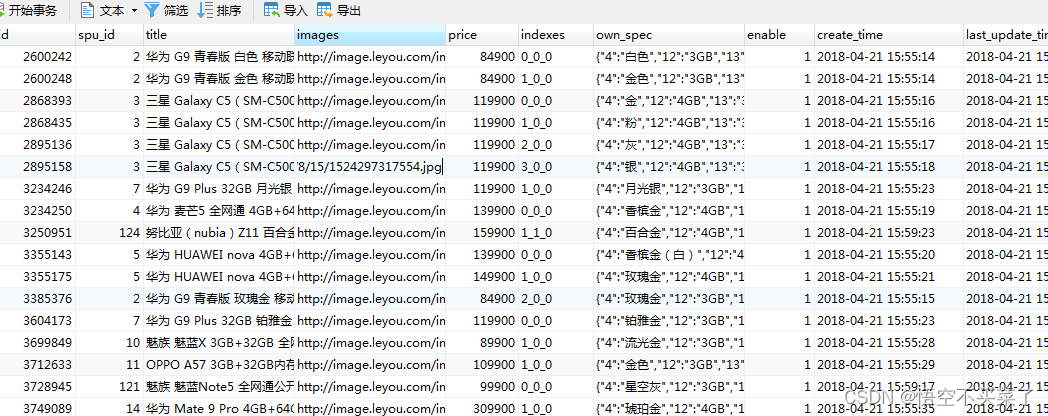Click title cell 华为 G9 Plus 32GB 铂雅金
The width and height of the screenshot is (1048, 416).
point(219,322)
